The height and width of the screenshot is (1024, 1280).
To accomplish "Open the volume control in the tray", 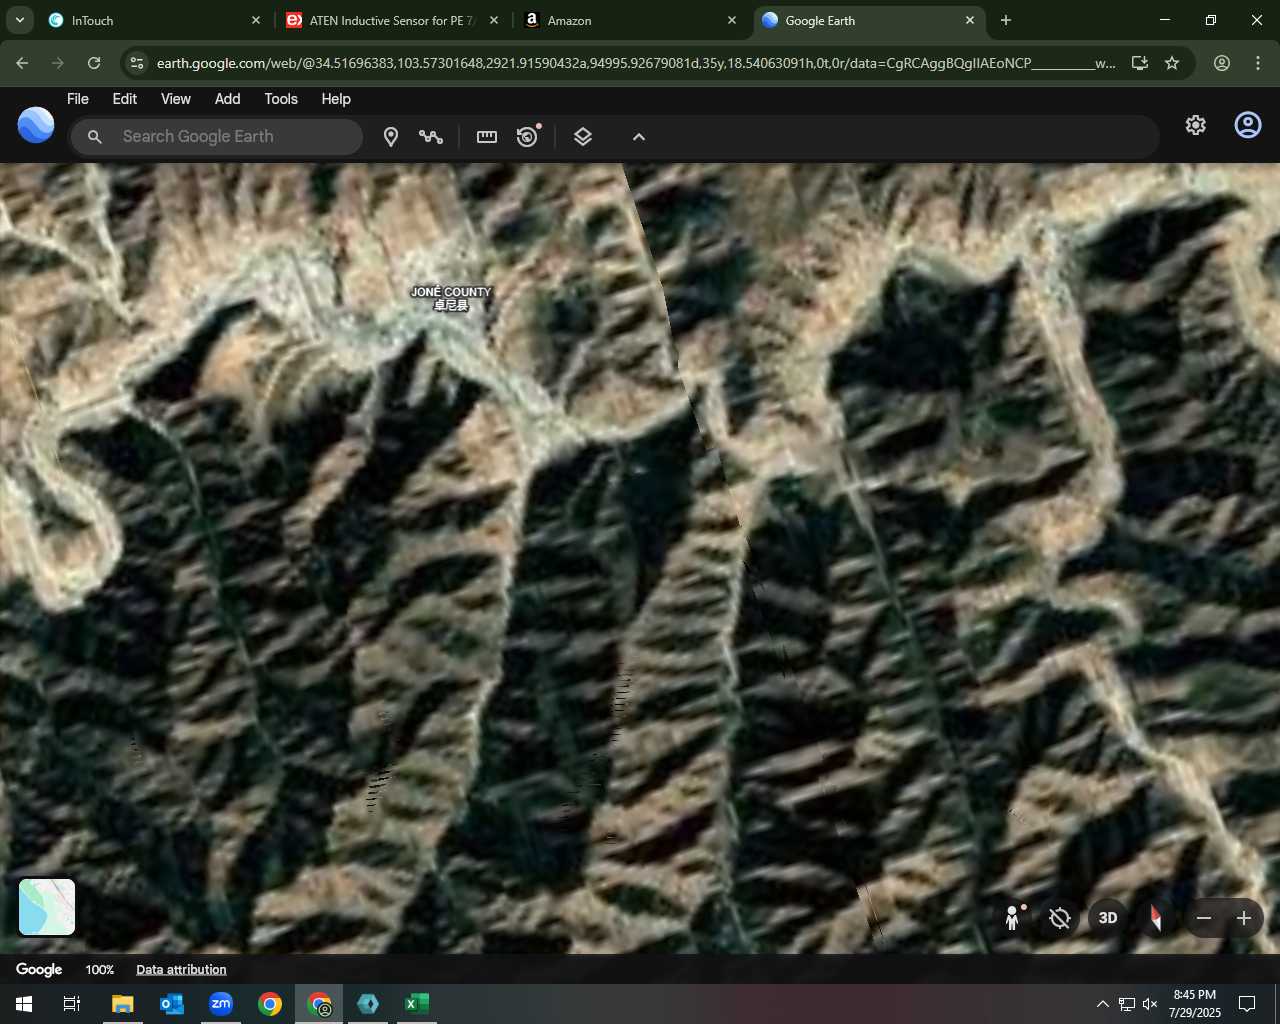I will 1150,1004.
